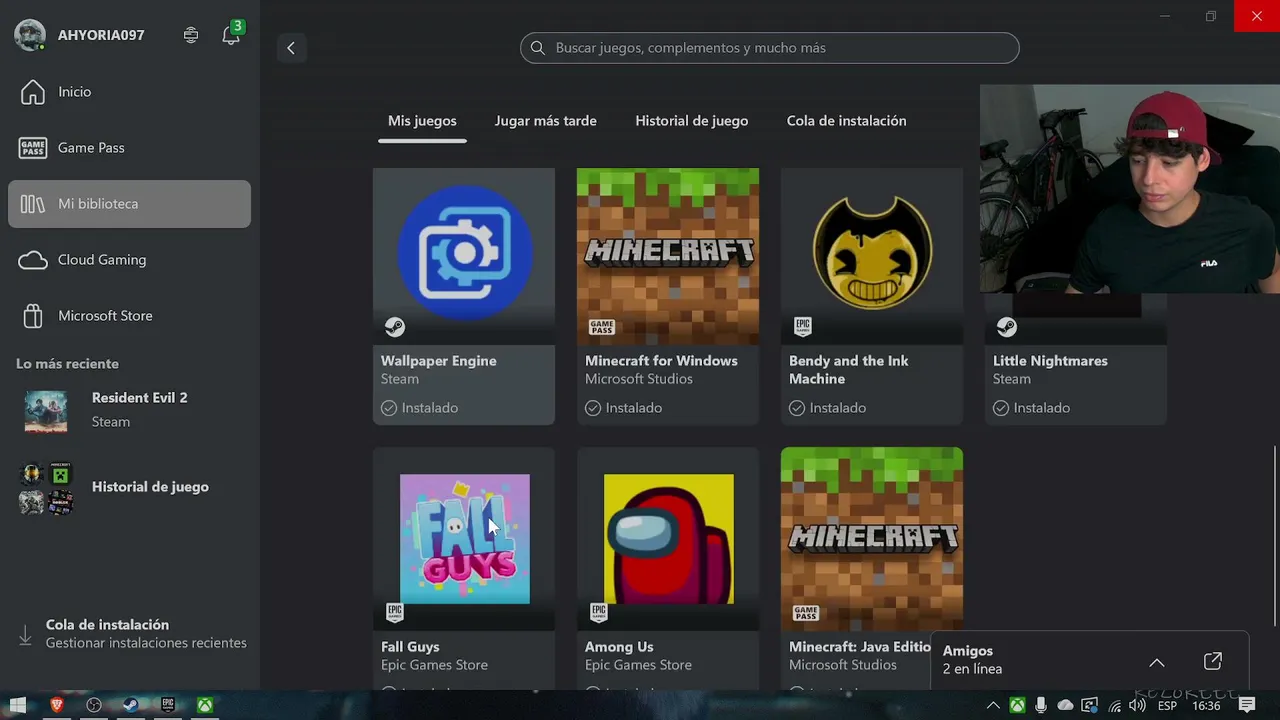Open the Cola de instalación tab
This screenshot has height=720, width=1280.
coord(847,121)
